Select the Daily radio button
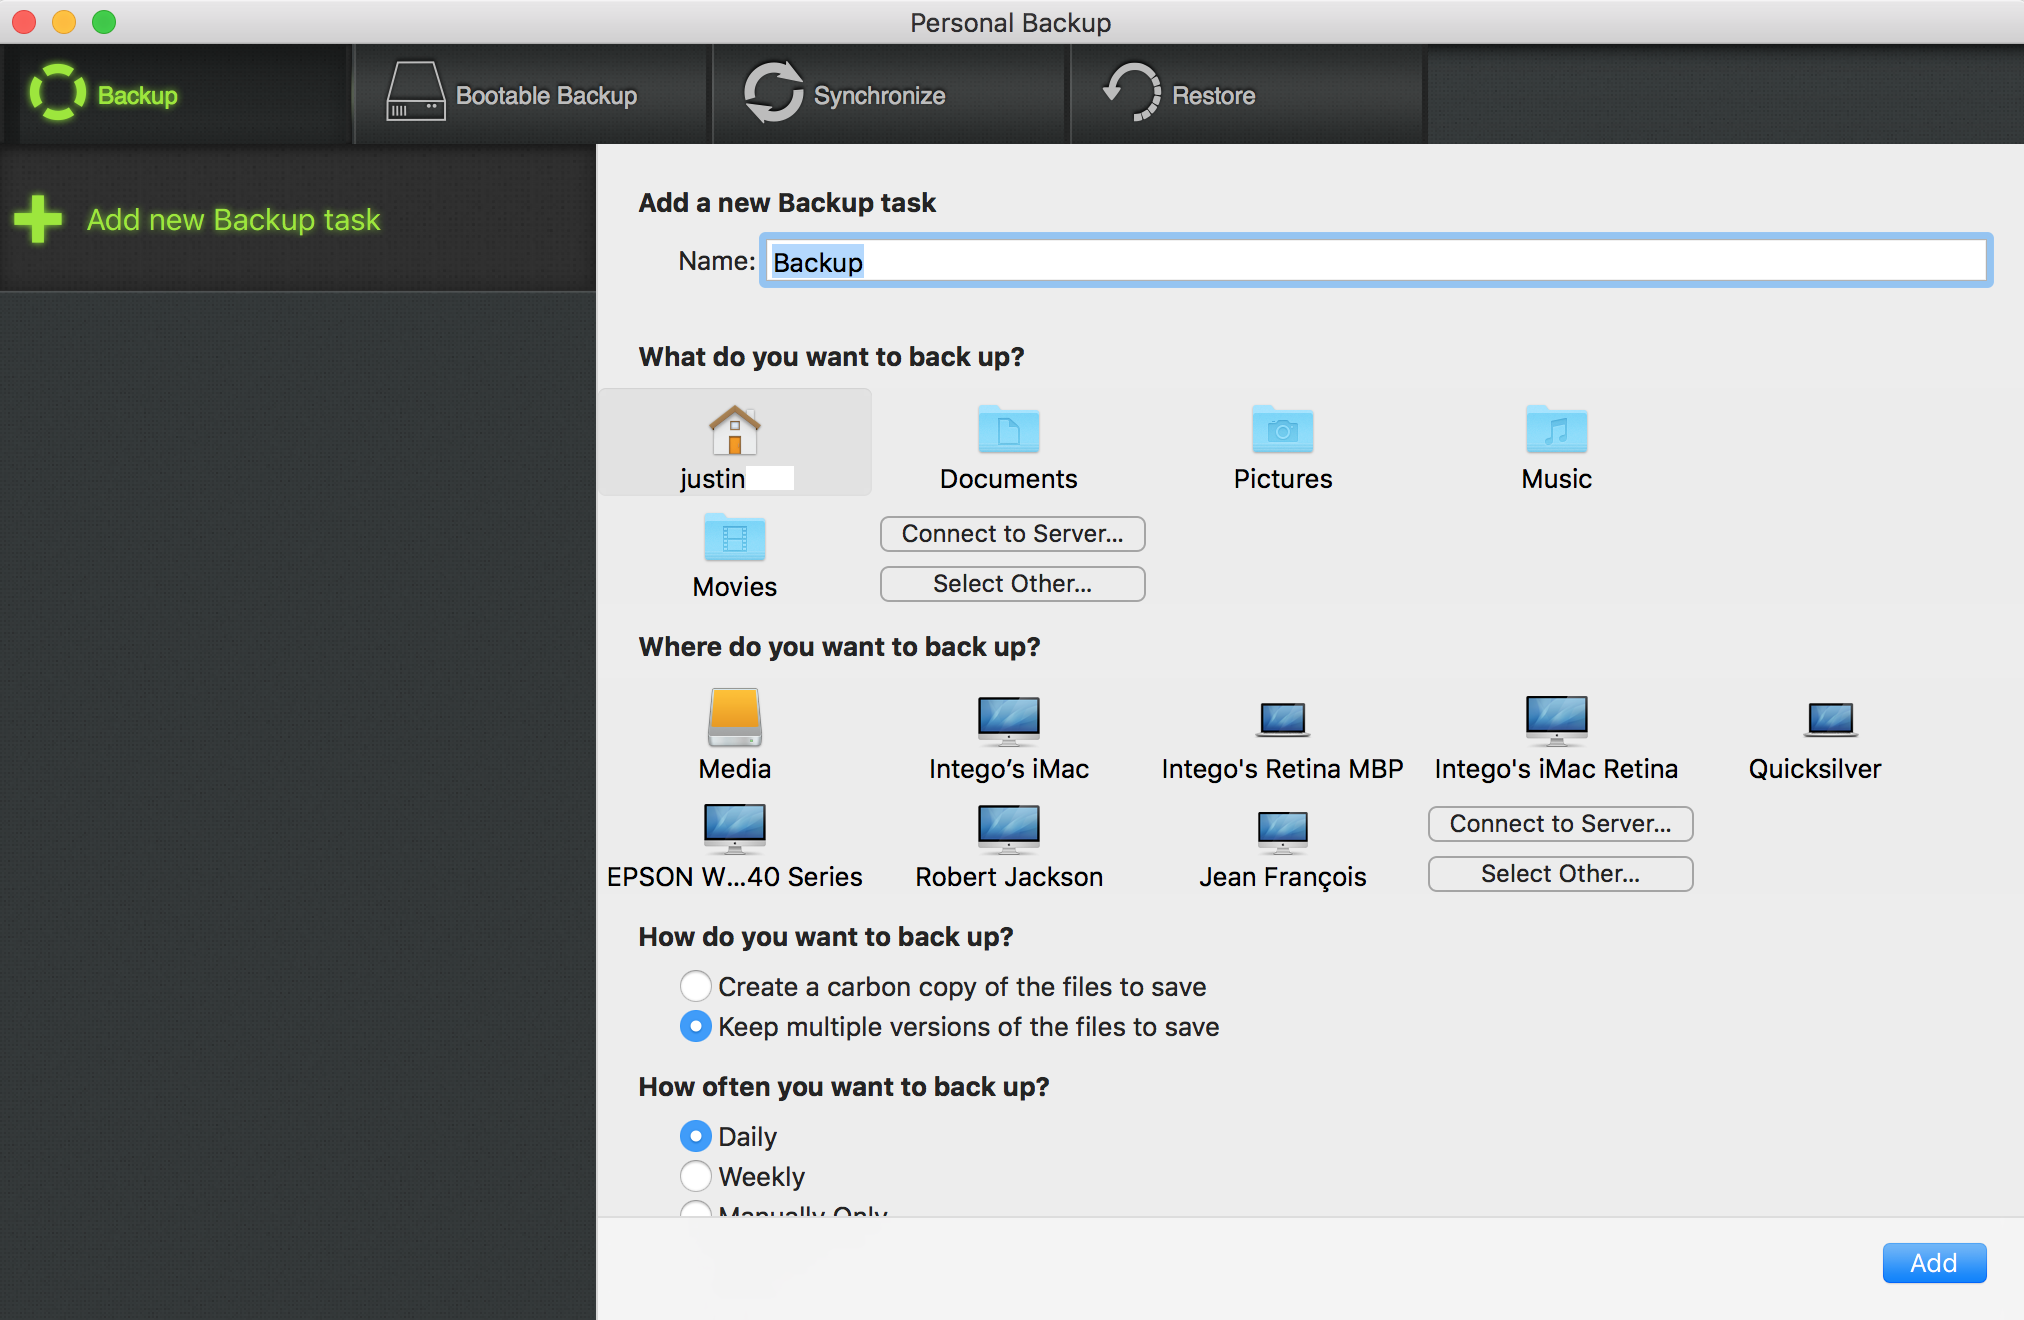2024x1320 pixels. [696, 1136]
